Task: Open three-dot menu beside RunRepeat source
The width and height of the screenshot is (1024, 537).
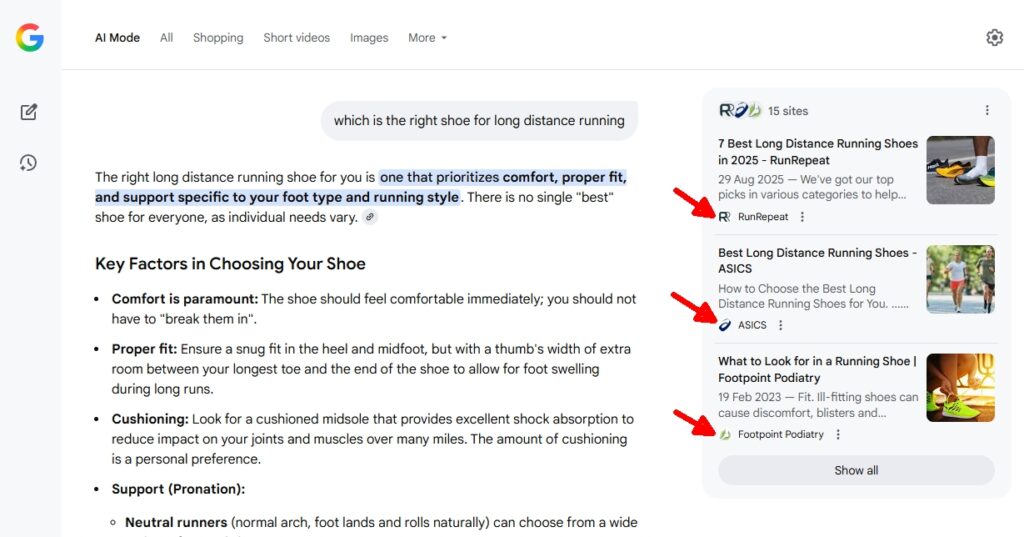Action: point(802,217)
